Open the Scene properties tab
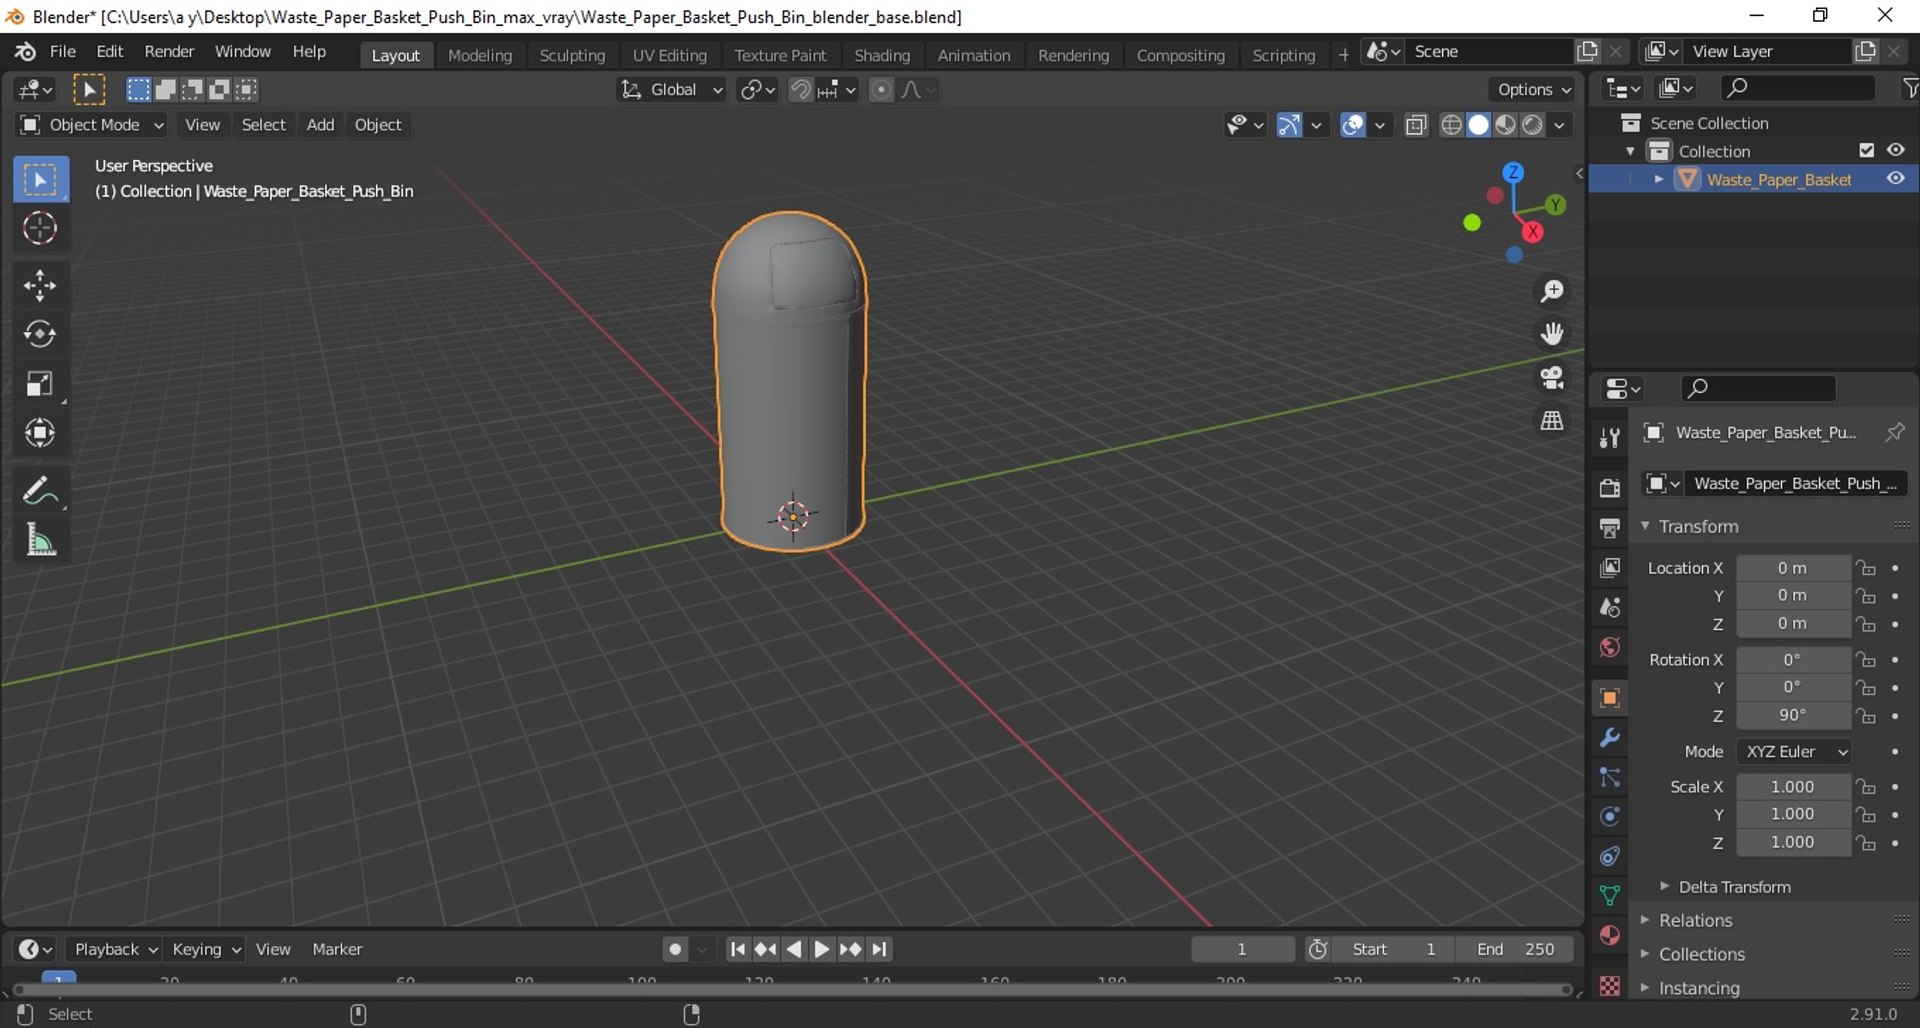This screenshot has height=1028, width=1920. point(1609,607)
